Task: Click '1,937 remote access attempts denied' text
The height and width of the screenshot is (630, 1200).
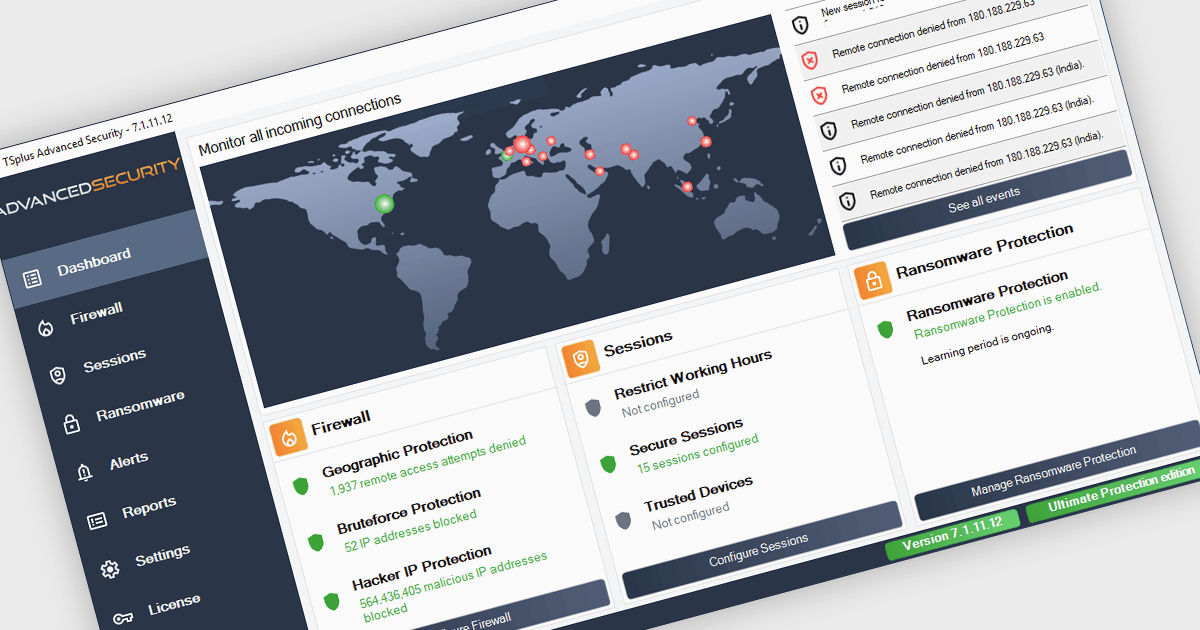Action: pos(428,467)
